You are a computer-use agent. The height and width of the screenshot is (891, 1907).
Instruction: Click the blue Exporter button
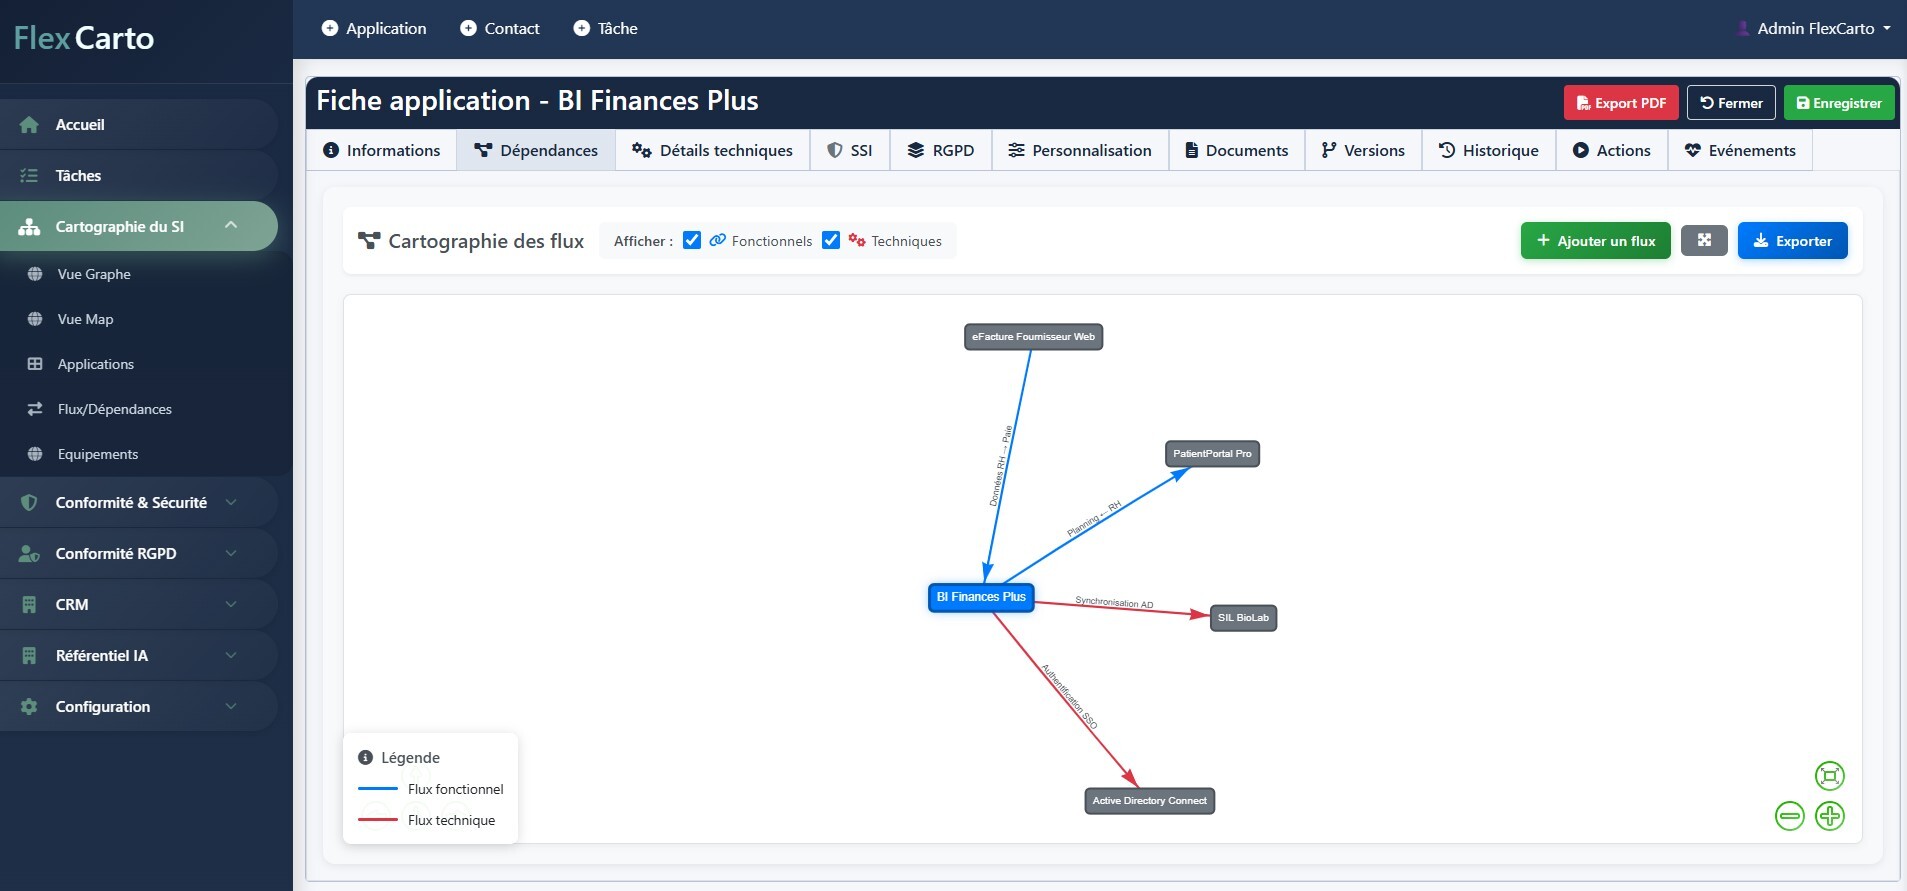[1792, 240]
